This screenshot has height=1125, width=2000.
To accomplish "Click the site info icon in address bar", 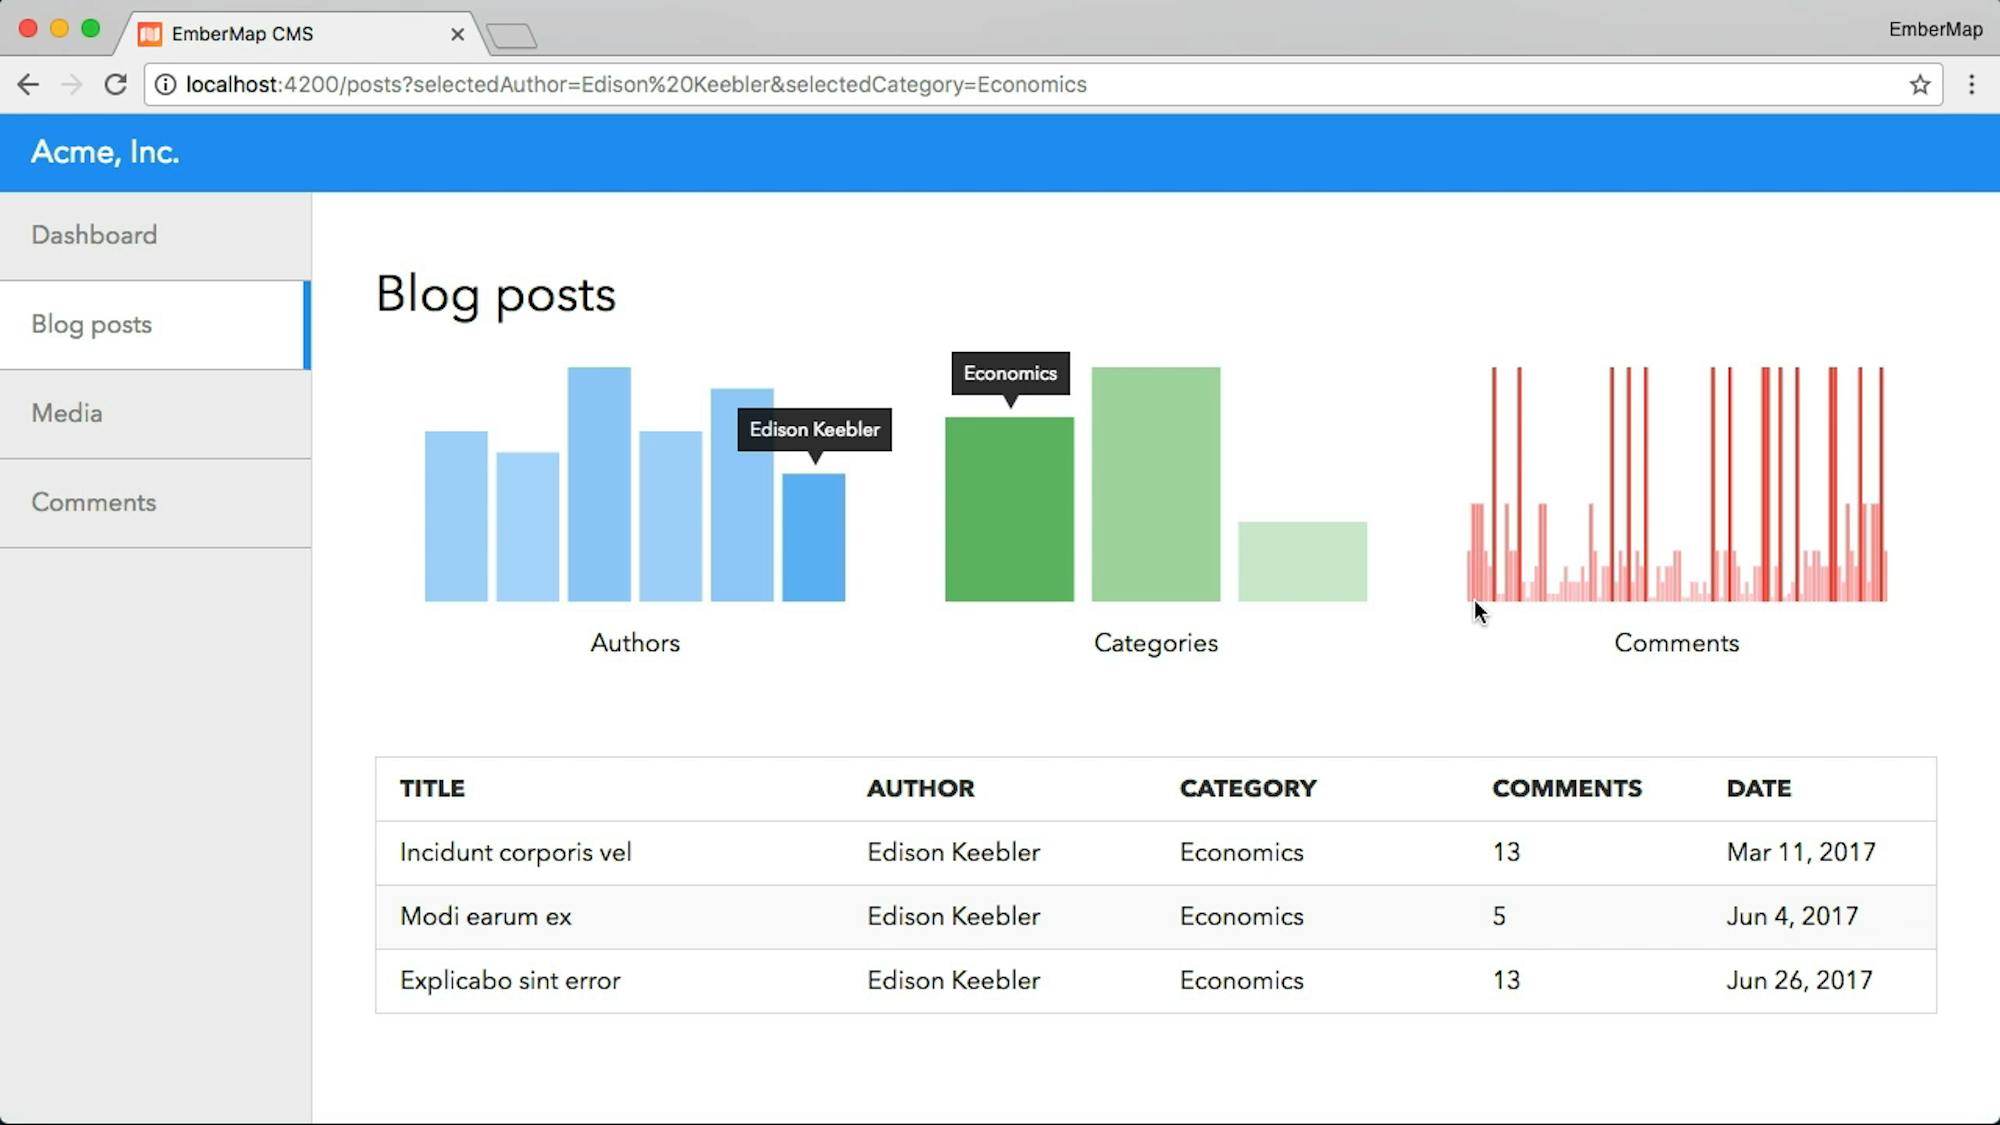I will [x=166, y=85].
